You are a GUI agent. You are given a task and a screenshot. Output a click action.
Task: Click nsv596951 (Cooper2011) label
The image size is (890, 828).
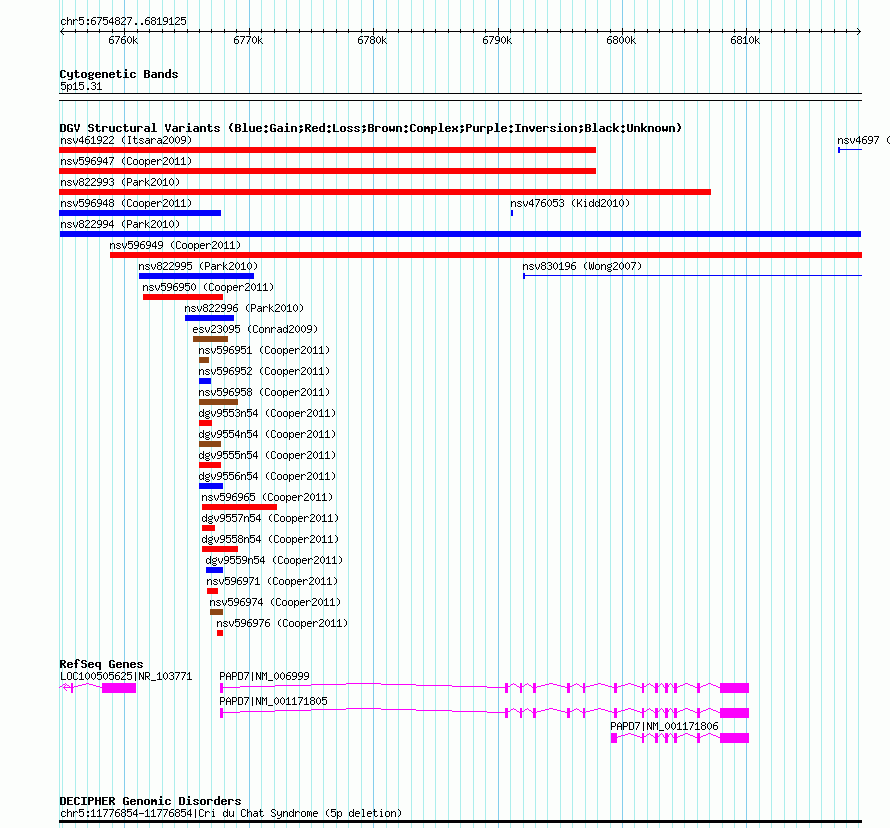(x=264, y=350)
